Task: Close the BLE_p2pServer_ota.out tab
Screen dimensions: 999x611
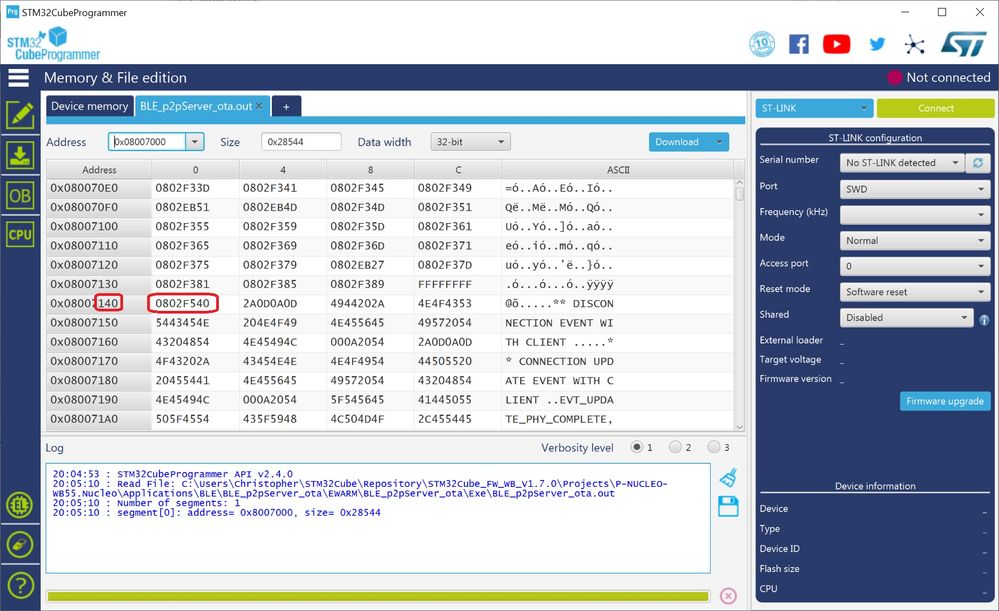Action: (259, 106)
